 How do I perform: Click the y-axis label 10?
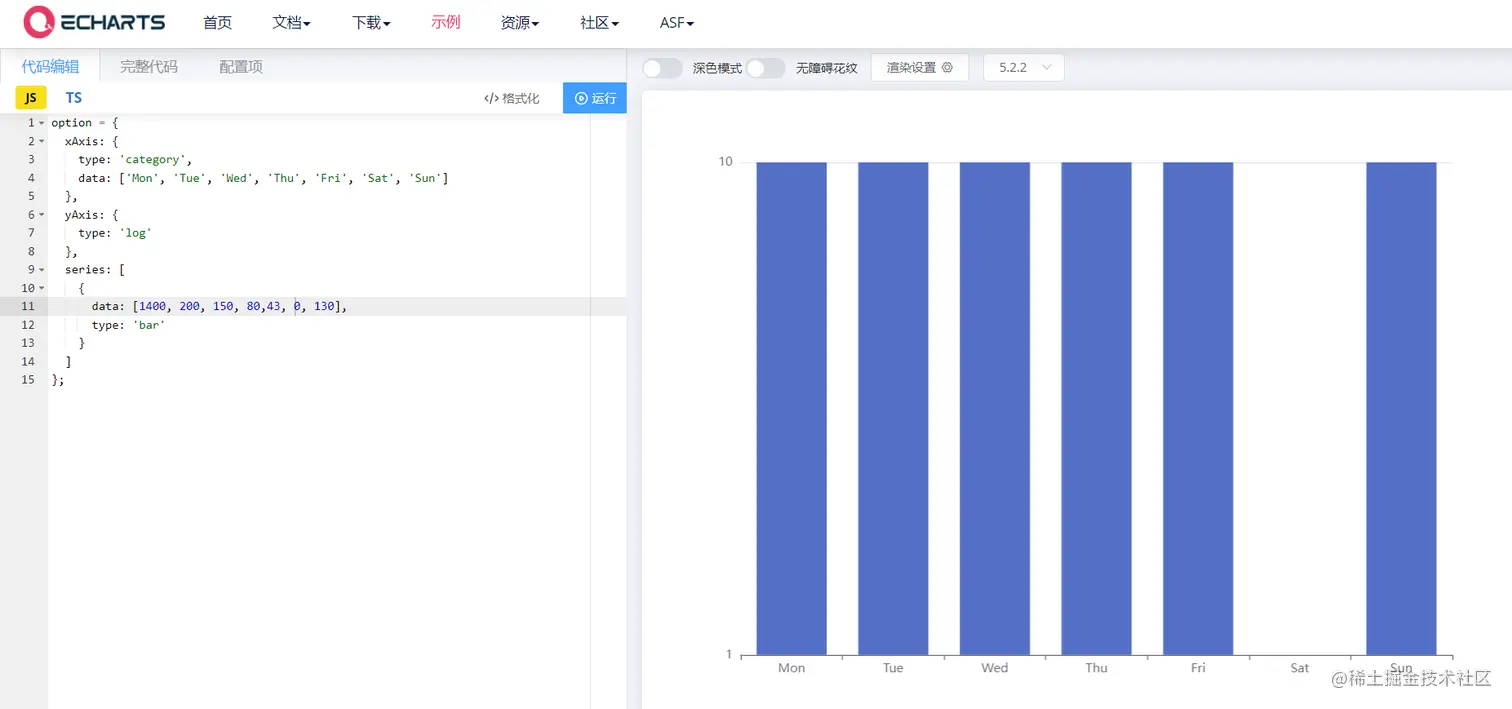(726, 161)
